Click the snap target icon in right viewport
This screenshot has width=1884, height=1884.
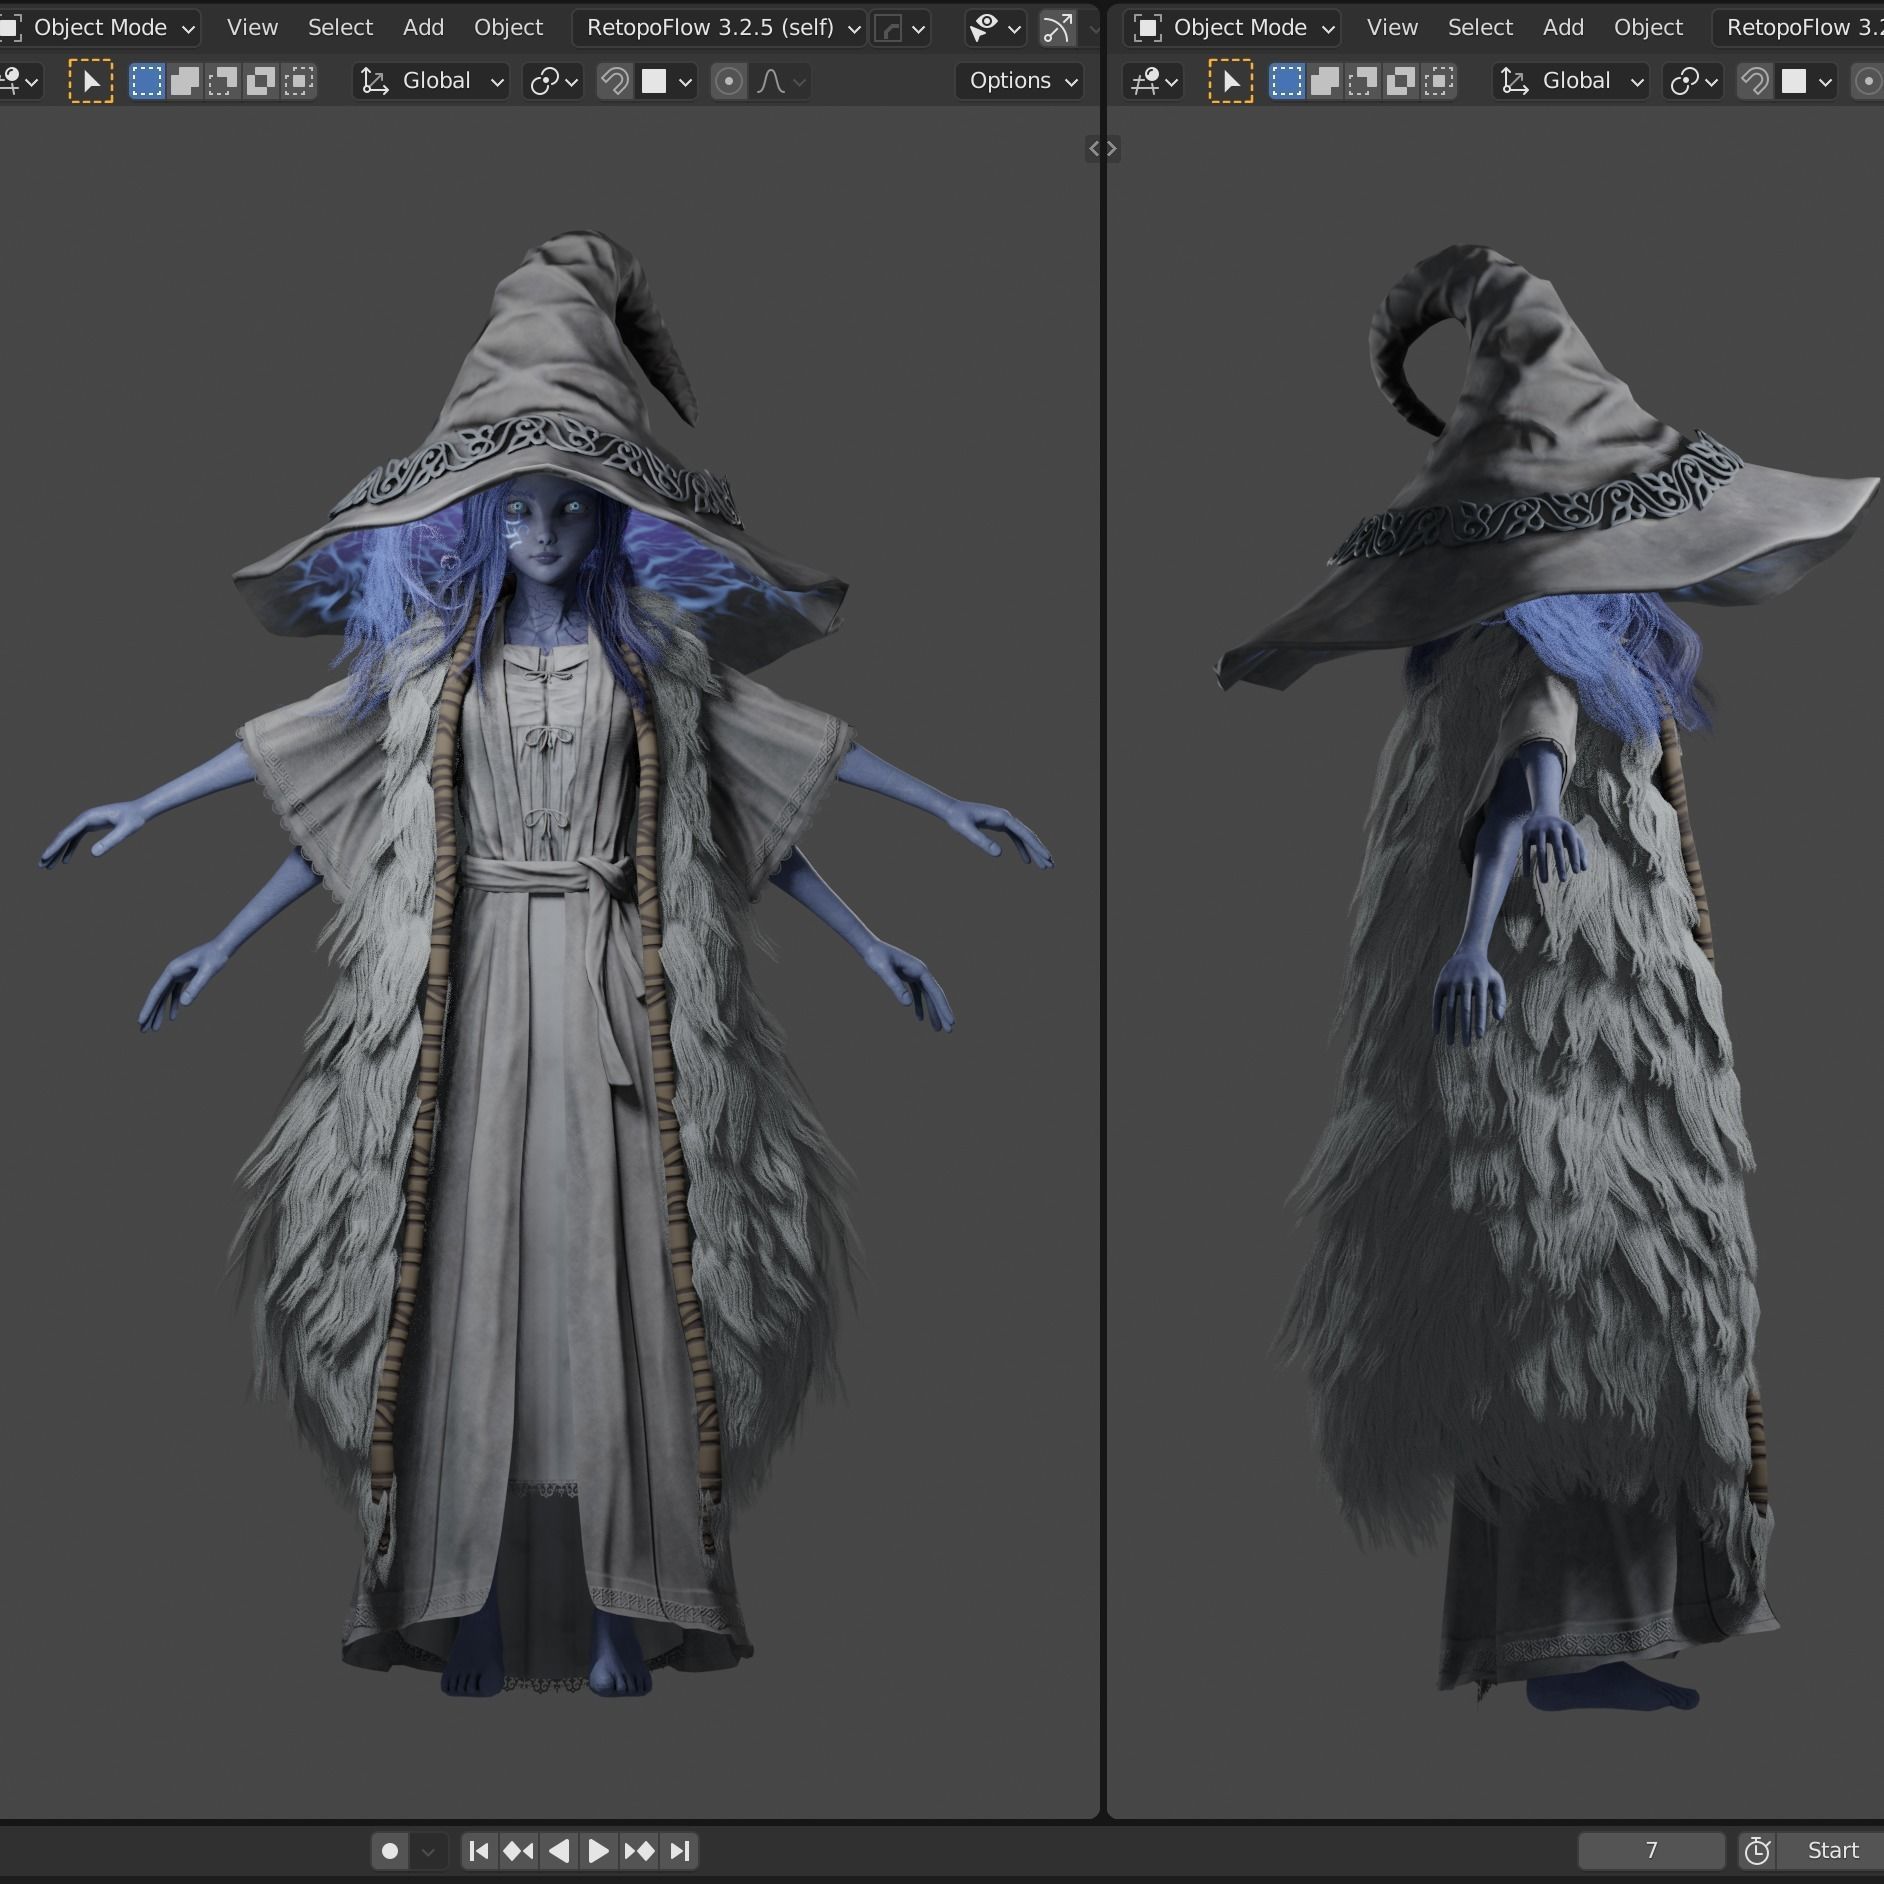1794,81
